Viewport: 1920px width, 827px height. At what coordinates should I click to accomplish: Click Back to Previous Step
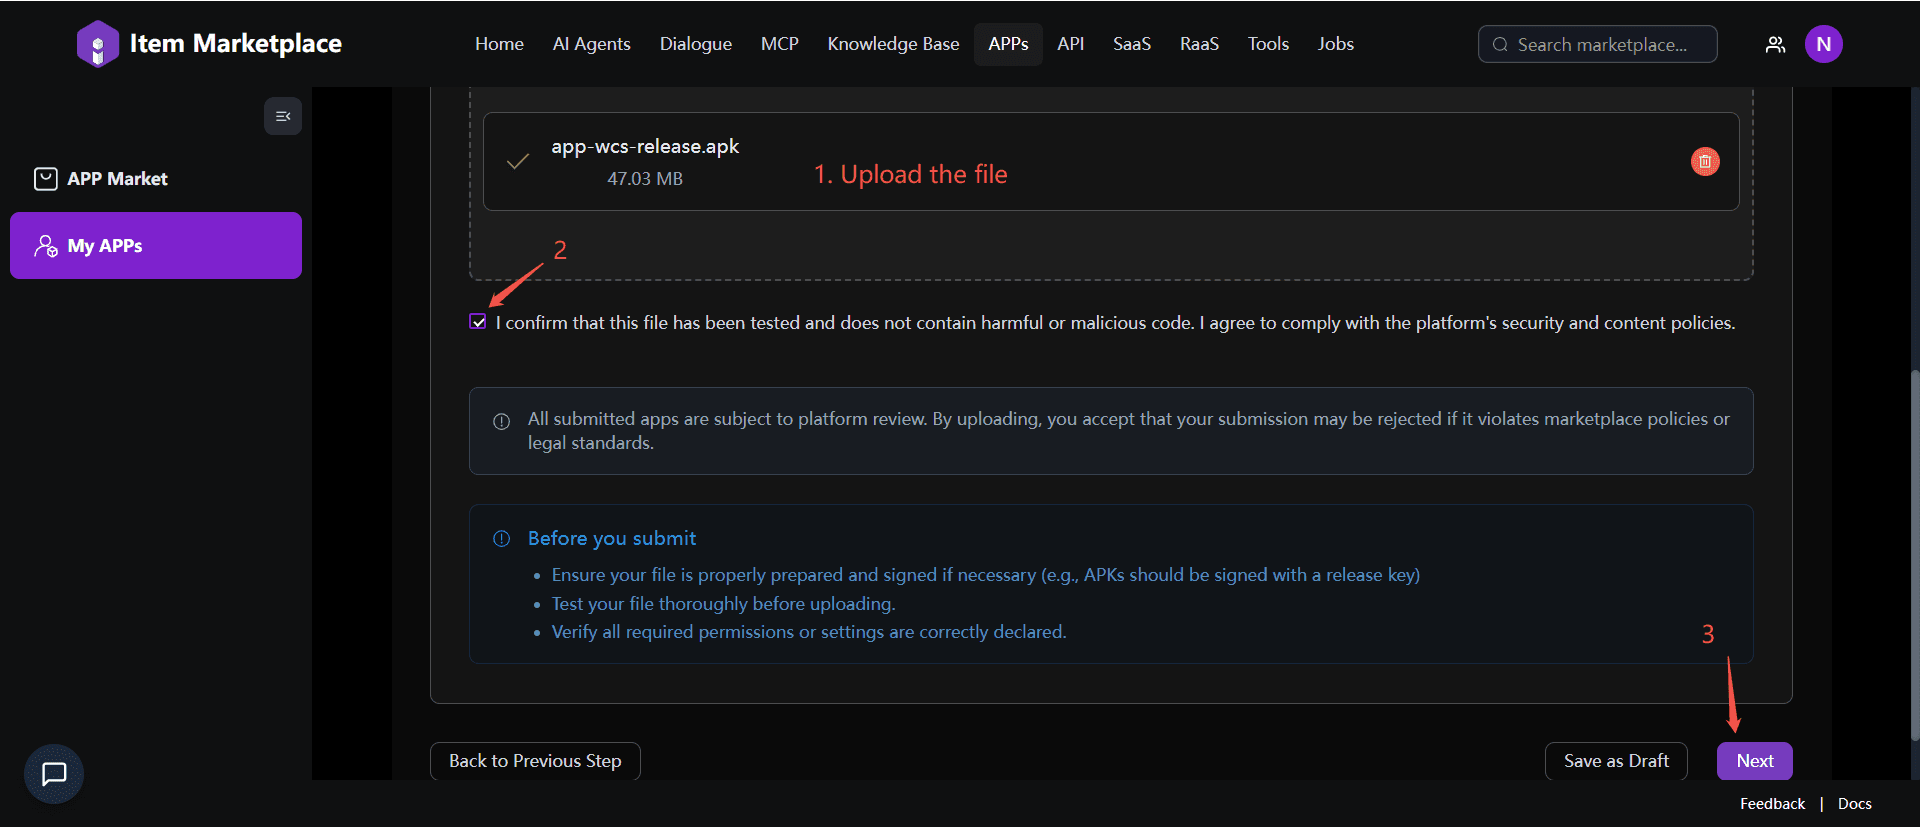pyautogui.click(x=535, y=761)
